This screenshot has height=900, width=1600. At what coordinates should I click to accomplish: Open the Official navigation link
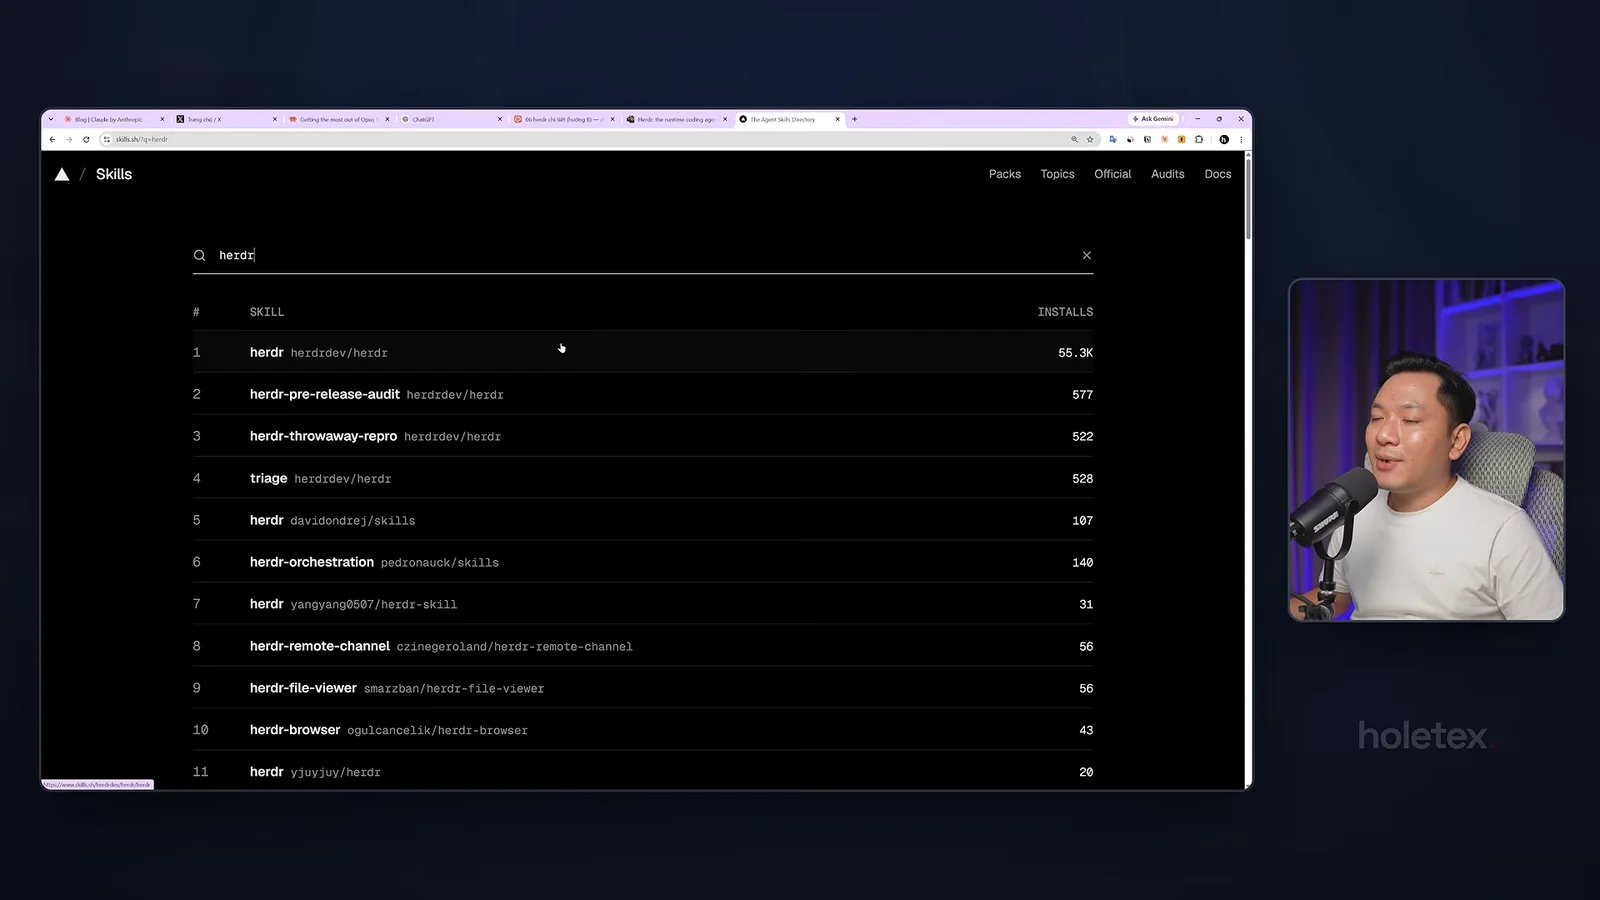pyautogui.click(x=1113, y=174)
